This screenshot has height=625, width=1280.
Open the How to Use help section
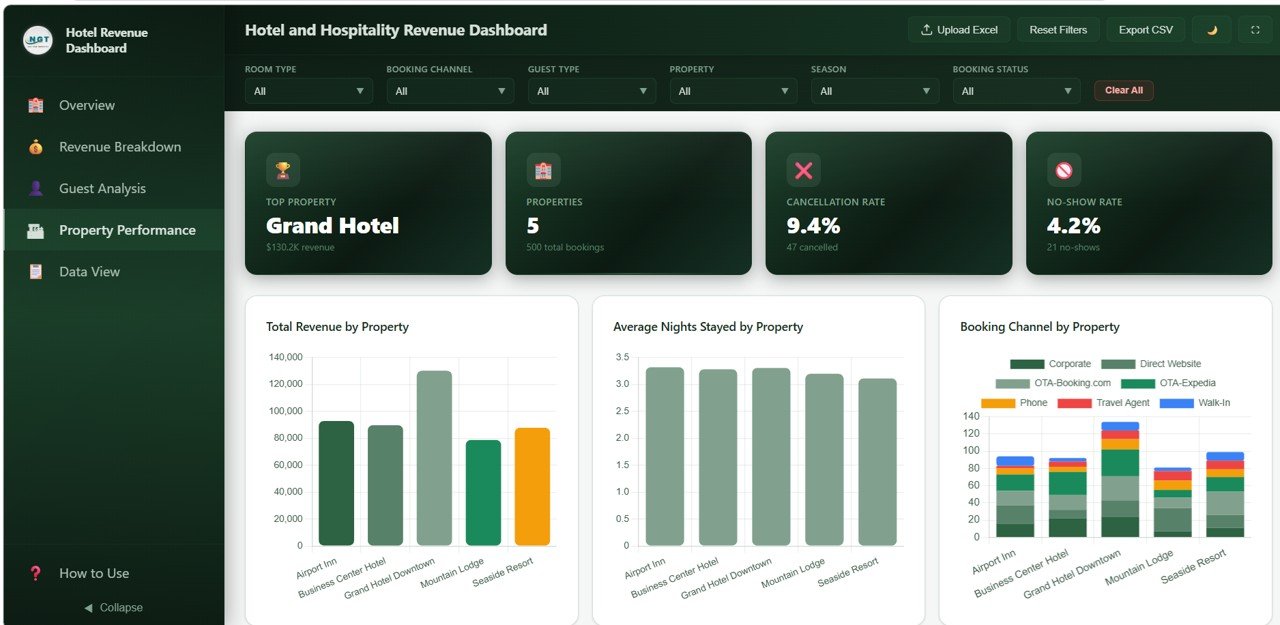(x=94, y=573)
